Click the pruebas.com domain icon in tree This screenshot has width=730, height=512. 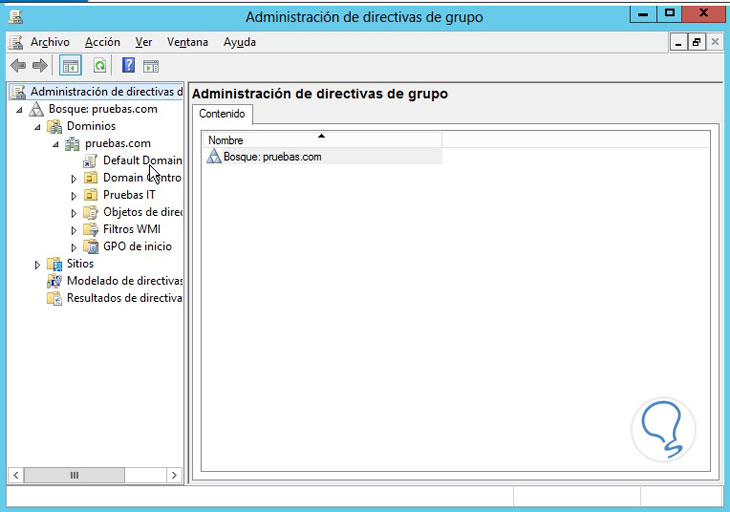point(72,144)
